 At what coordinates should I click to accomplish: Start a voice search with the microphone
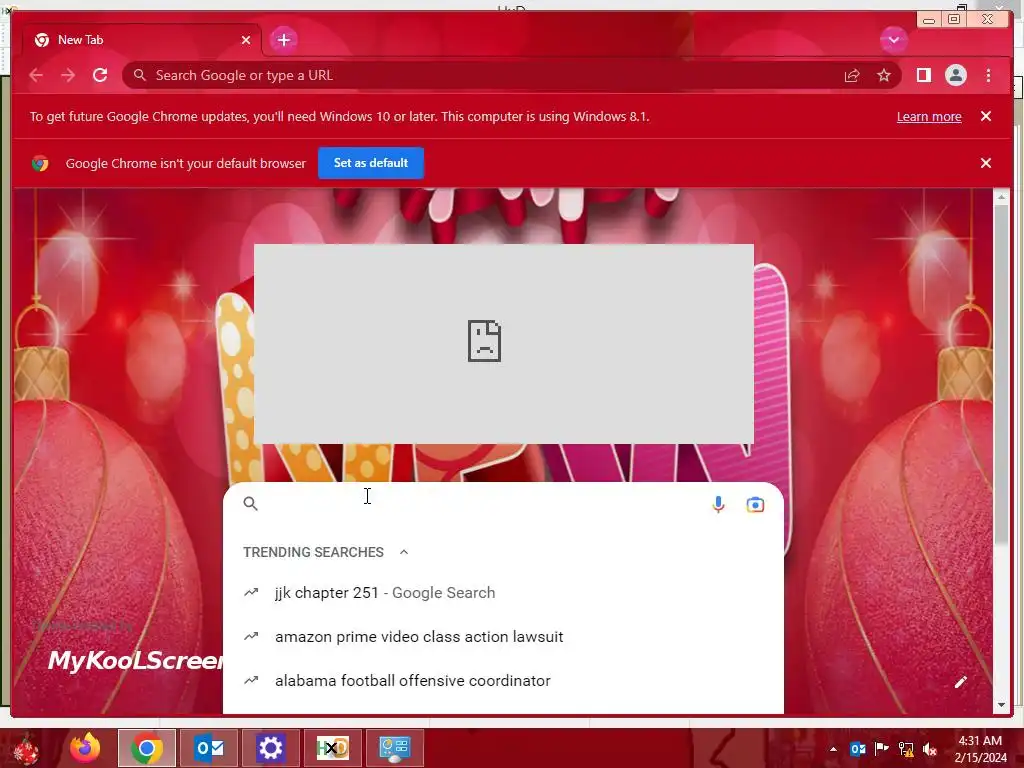click(718, 504)
